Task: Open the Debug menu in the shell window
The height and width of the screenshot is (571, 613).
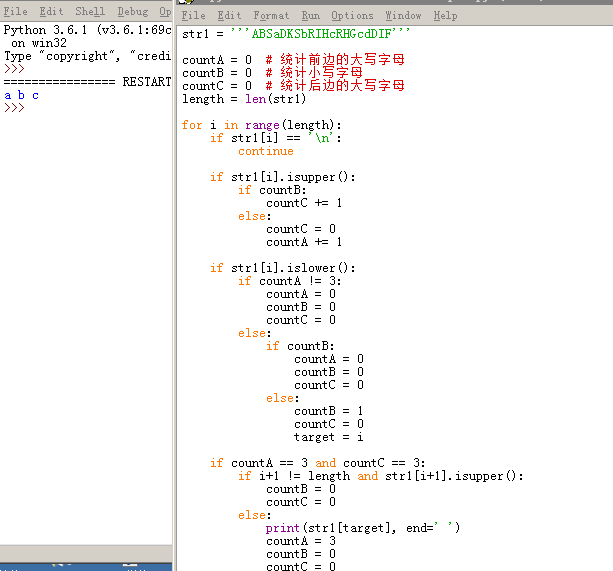Action: tap(132, 12)
